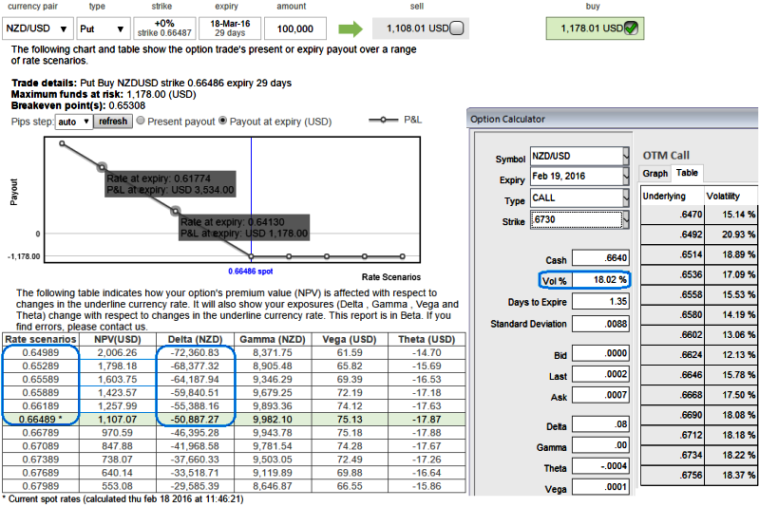Click the 0.64130 rate marker on chart
The height and width of the screenshot is (507, 759).
[x=176, y=211]
